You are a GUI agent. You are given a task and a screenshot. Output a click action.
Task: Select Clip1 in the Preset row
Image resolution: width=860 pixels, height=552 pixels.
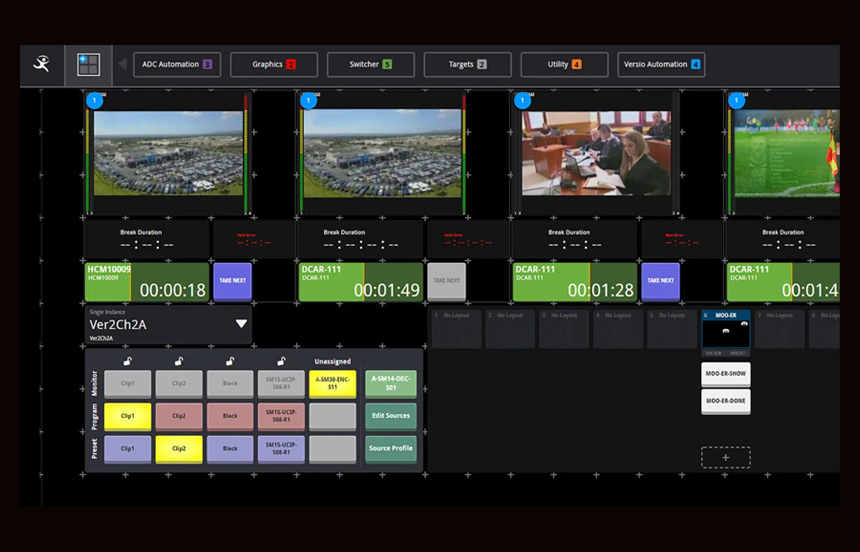click(128, 449)
